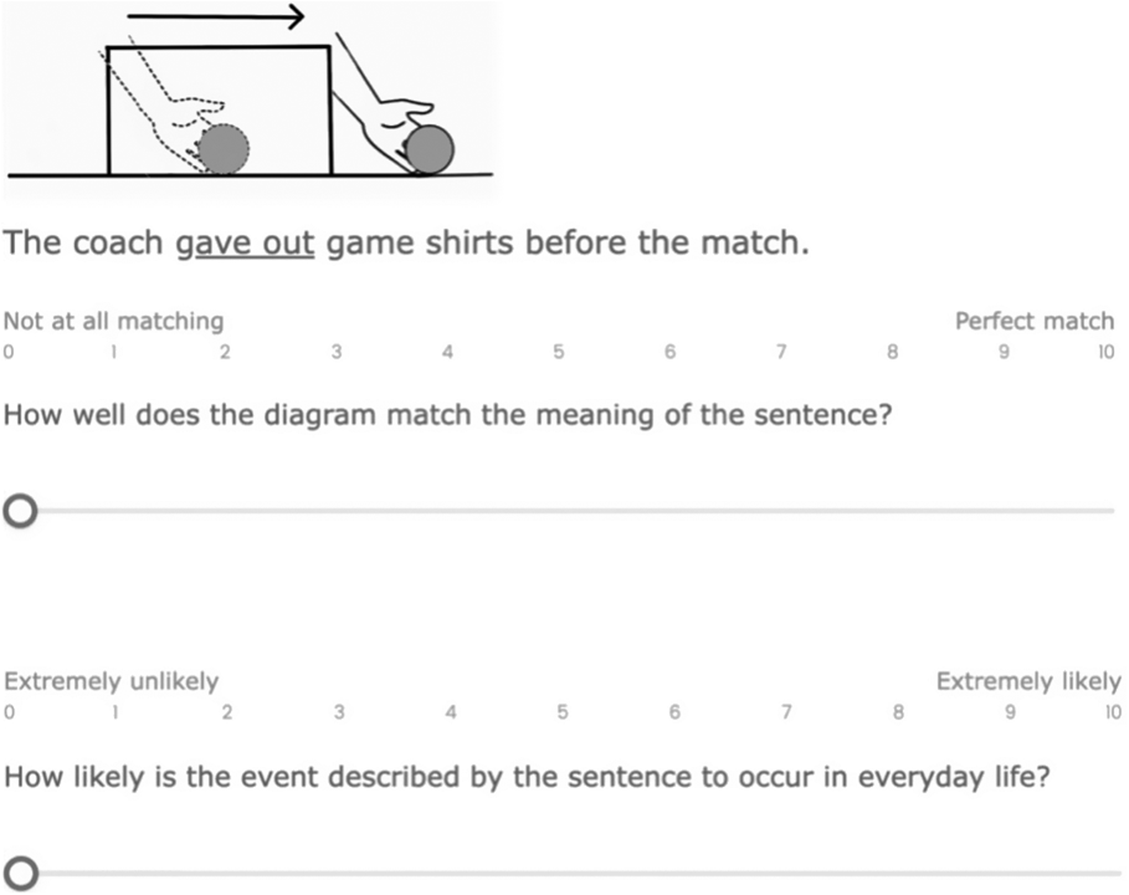Select number 0 on the likelihood scale
Screen dimensions: 1129x895
tap(8, 712)
